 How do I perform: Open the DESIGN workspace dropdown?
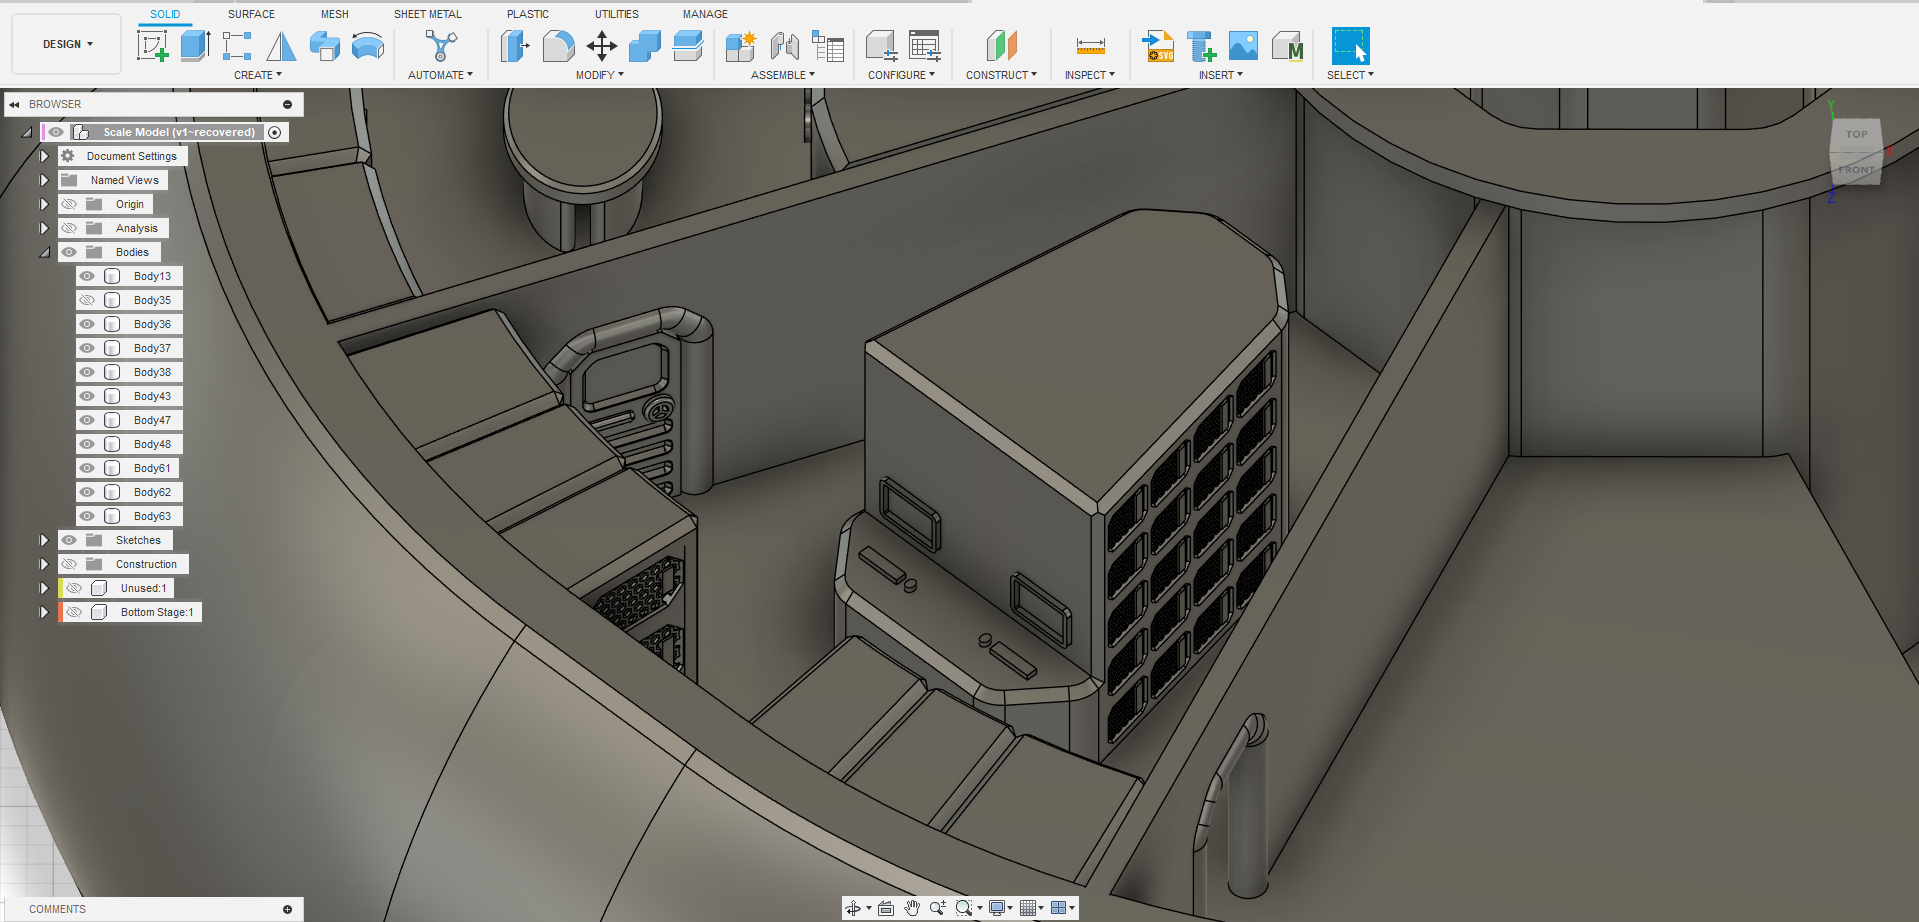pos(67,44)
